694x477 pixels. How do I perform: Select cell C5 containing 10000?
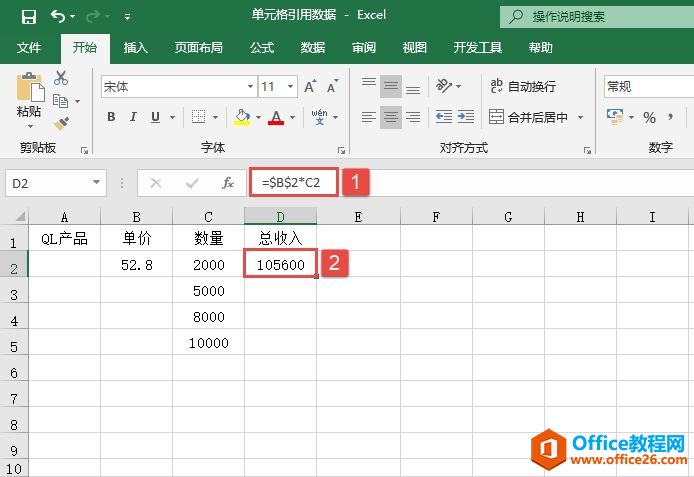(x=208, y=343)
